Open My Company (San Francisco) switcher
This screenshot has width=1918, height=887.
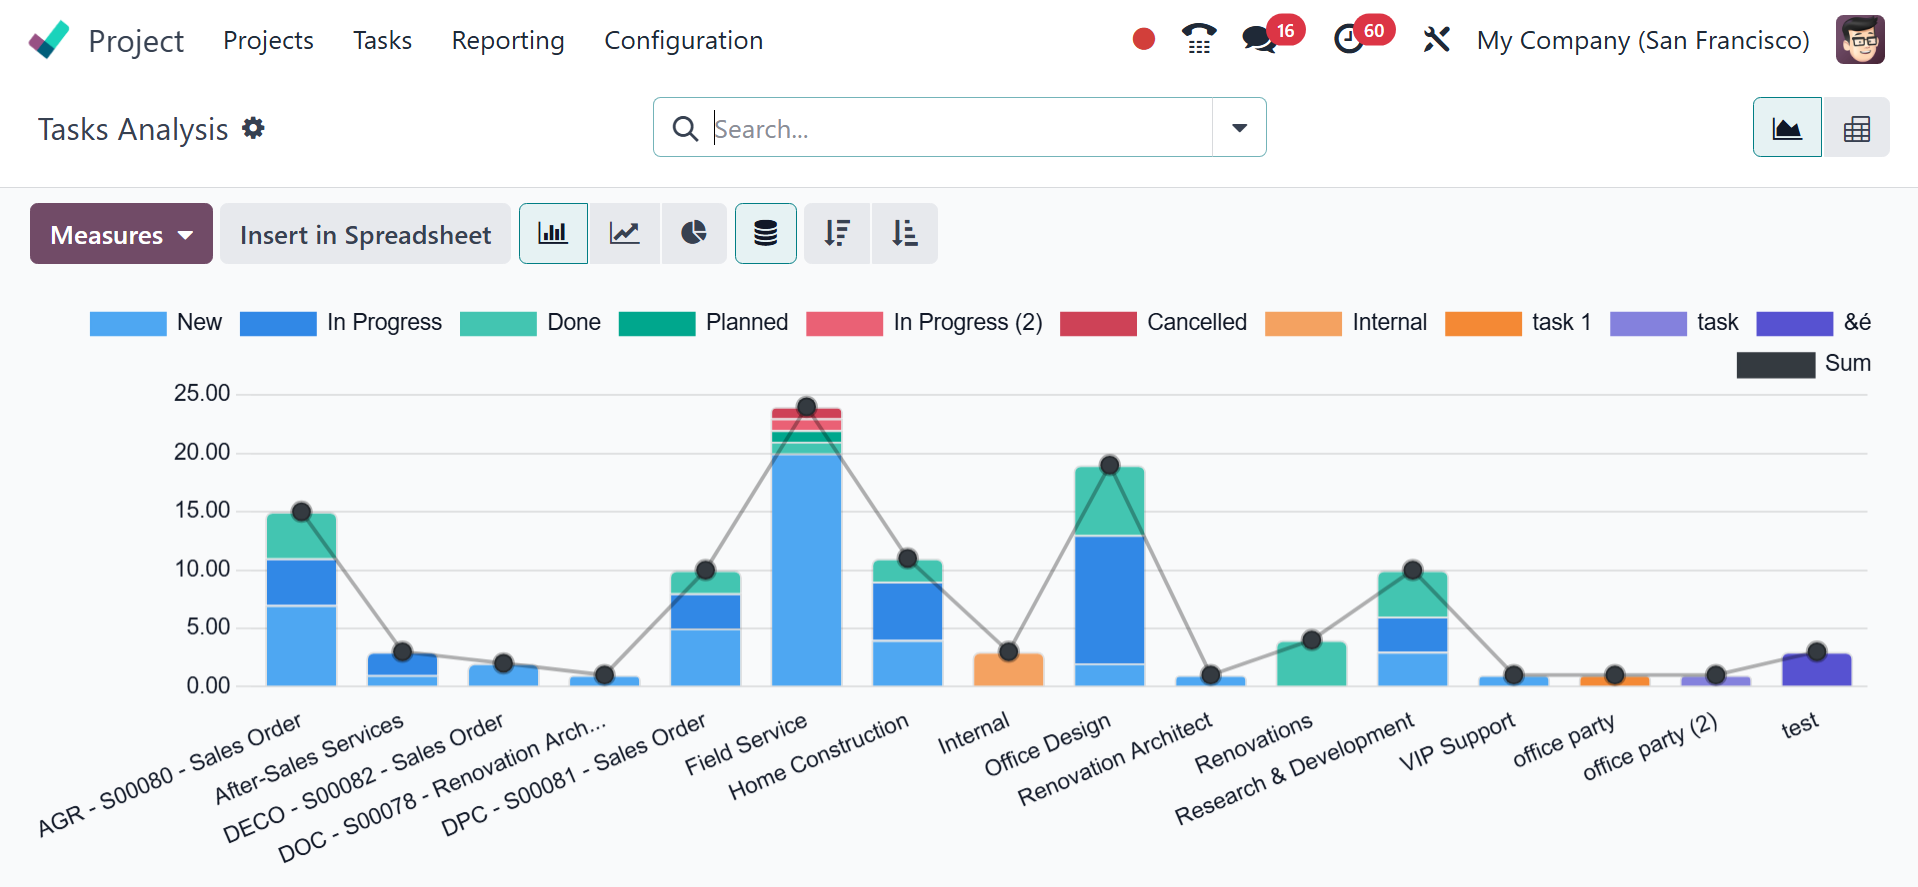click(1643, 40)
